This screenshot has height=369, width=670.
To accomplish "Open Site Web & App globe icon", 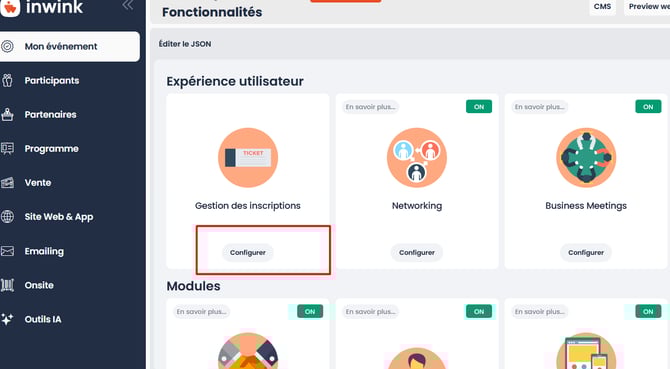I will pyautogui.click(x=7, y=217).
